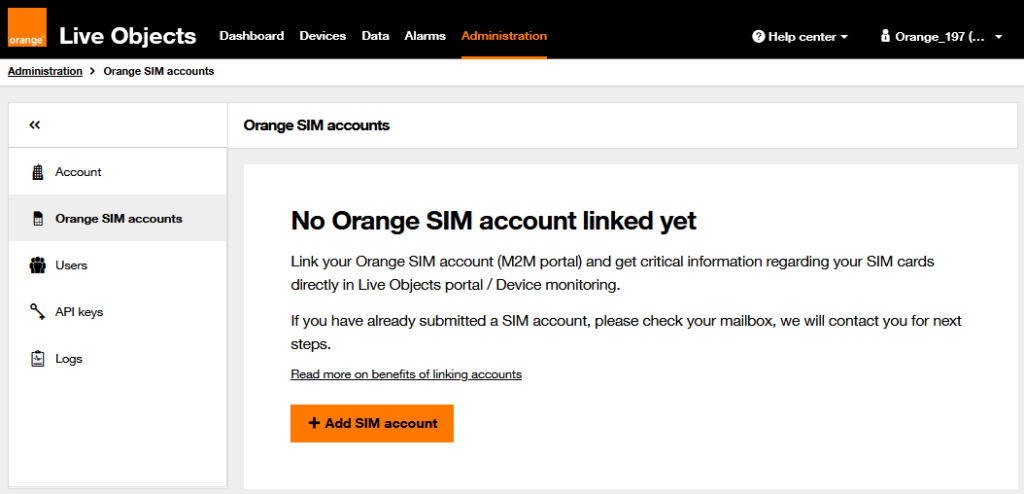The height and width of the screenshot is (494, 1024).
Task: Go to the Data tab
Action: (x=375, y=36)
